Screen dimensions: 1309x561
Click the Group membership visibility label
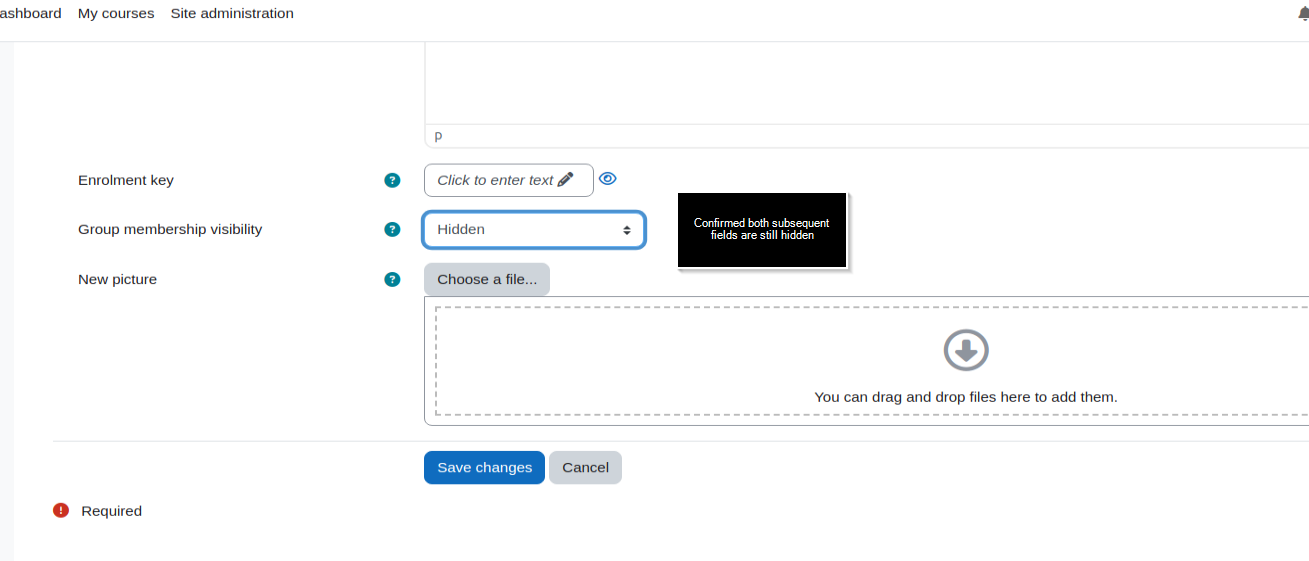point(170,229)
